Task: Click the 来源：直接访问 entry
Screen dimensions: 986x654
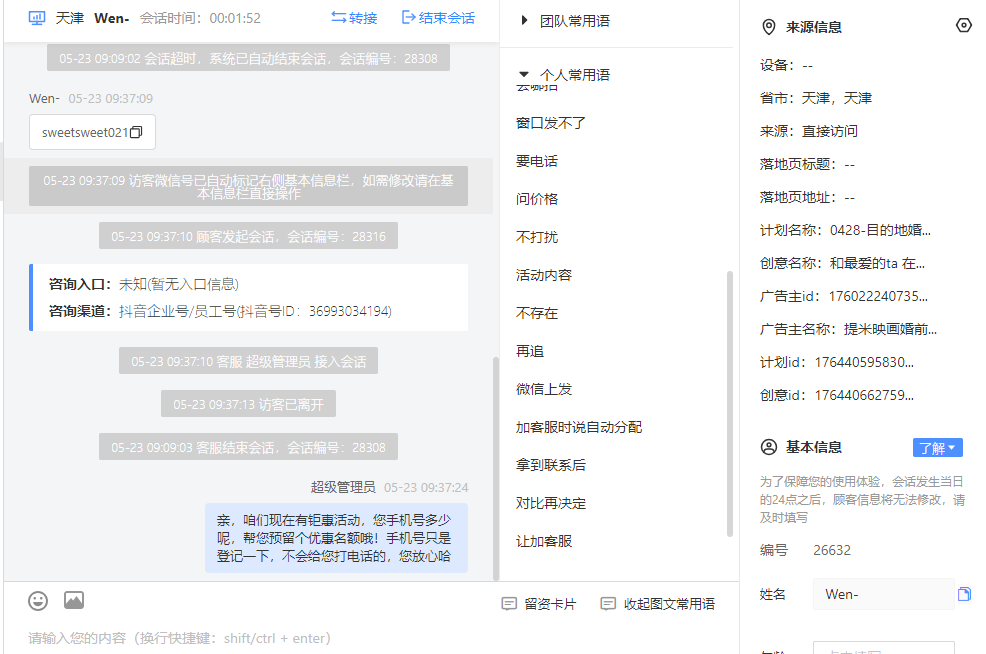Action: 809,131
